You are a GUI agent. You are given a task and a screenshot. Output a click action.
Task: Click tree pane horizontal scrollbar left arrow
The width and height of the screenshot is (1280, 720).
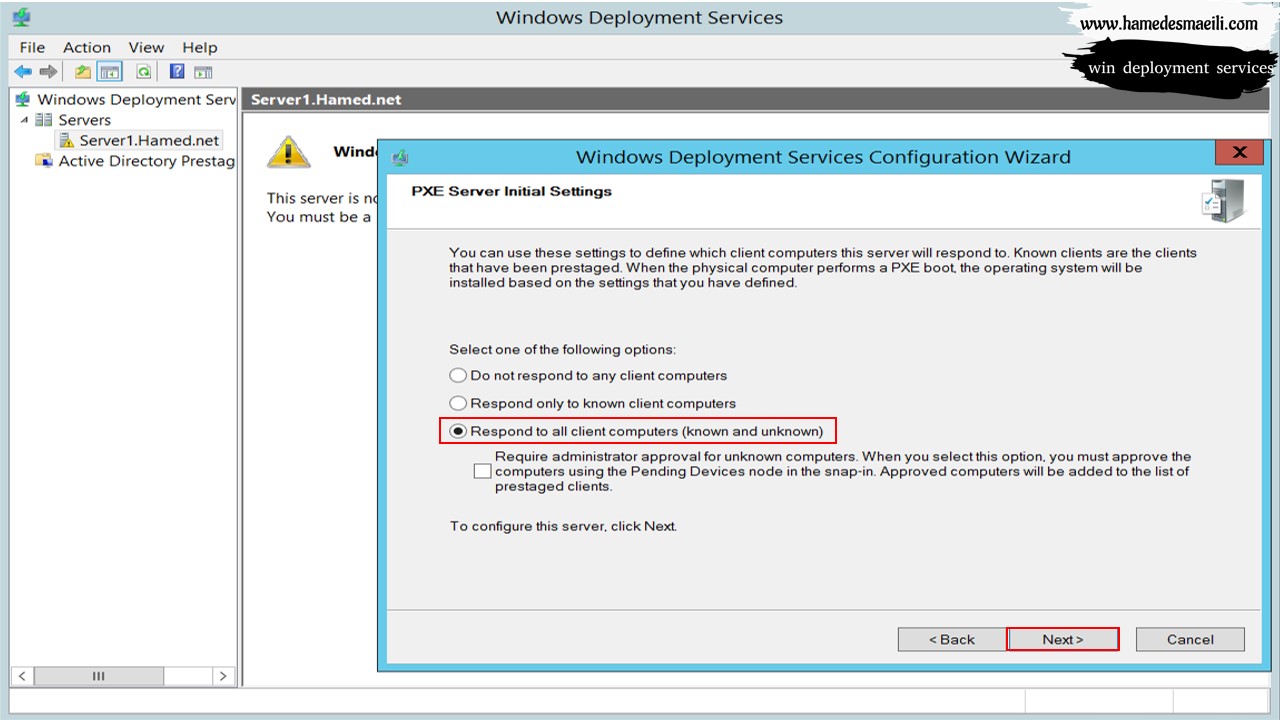(23, 676)
